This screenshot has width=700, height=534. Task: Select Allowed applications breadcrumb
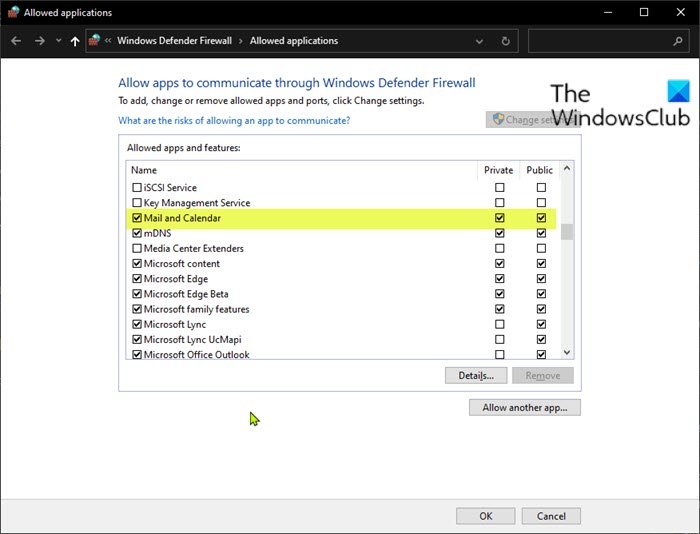pyautogui.click(x=294, y=41)
